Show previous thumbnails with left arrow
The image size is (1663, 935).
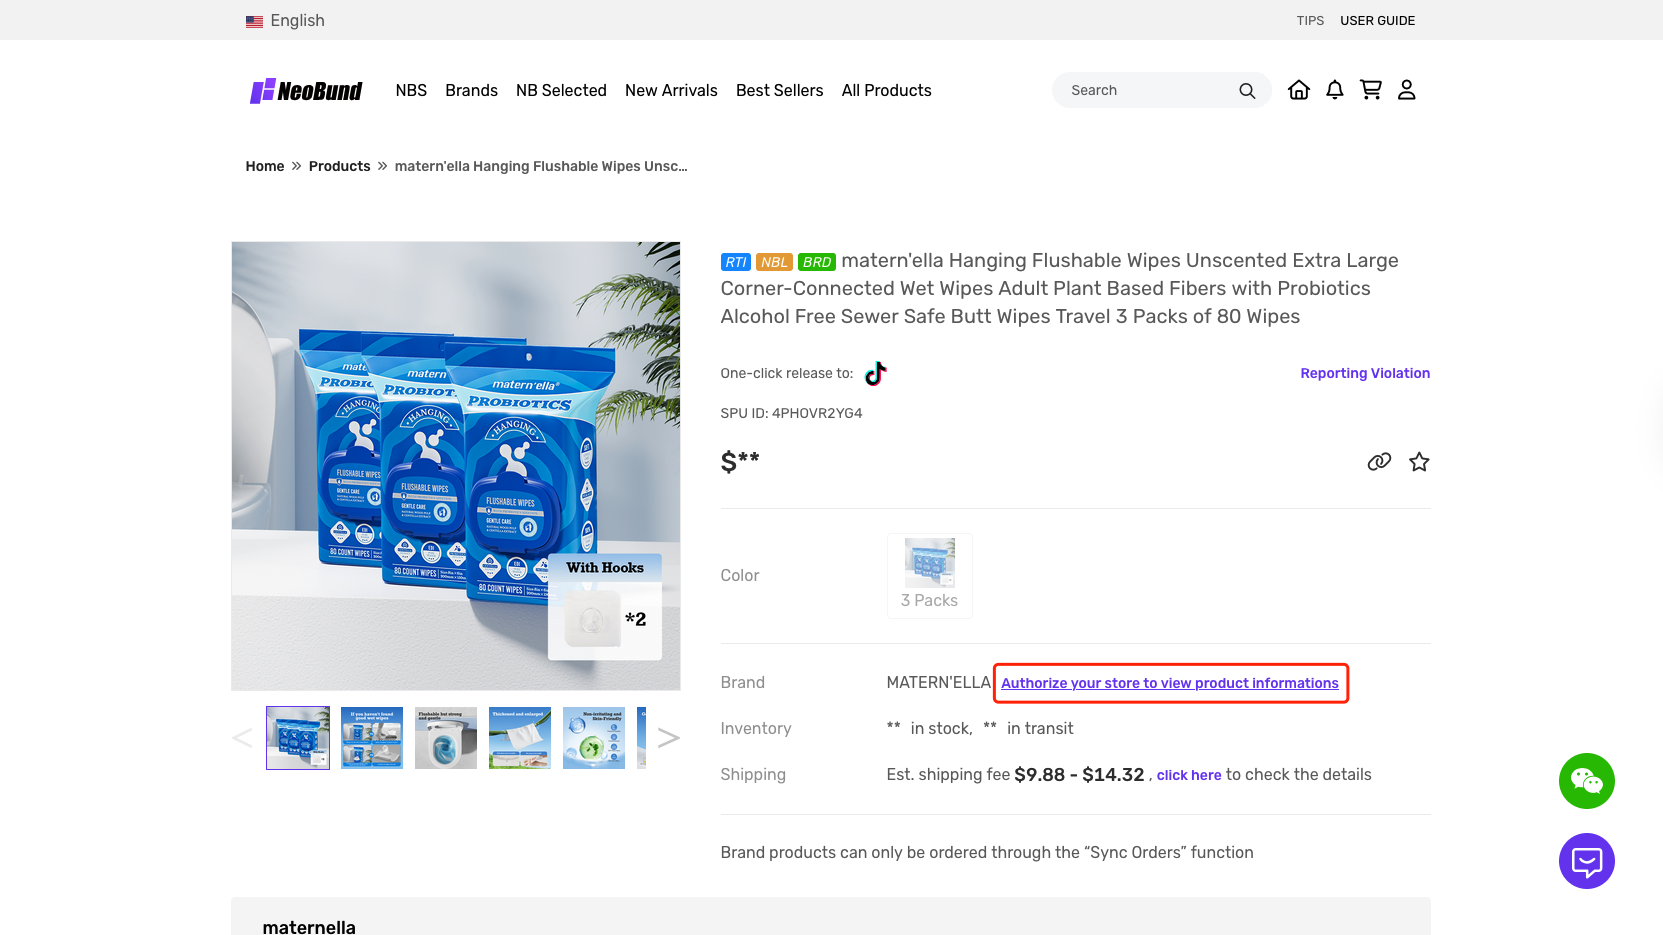pos(242,738)
